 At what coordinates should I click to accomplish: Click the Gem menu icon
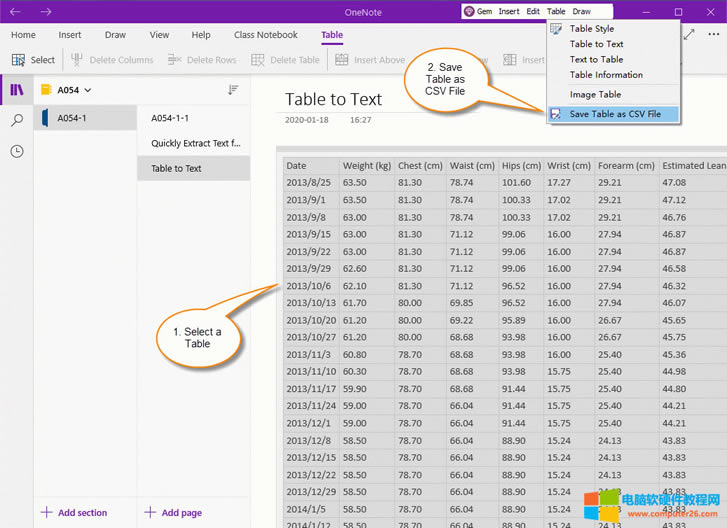click(469, 12)
